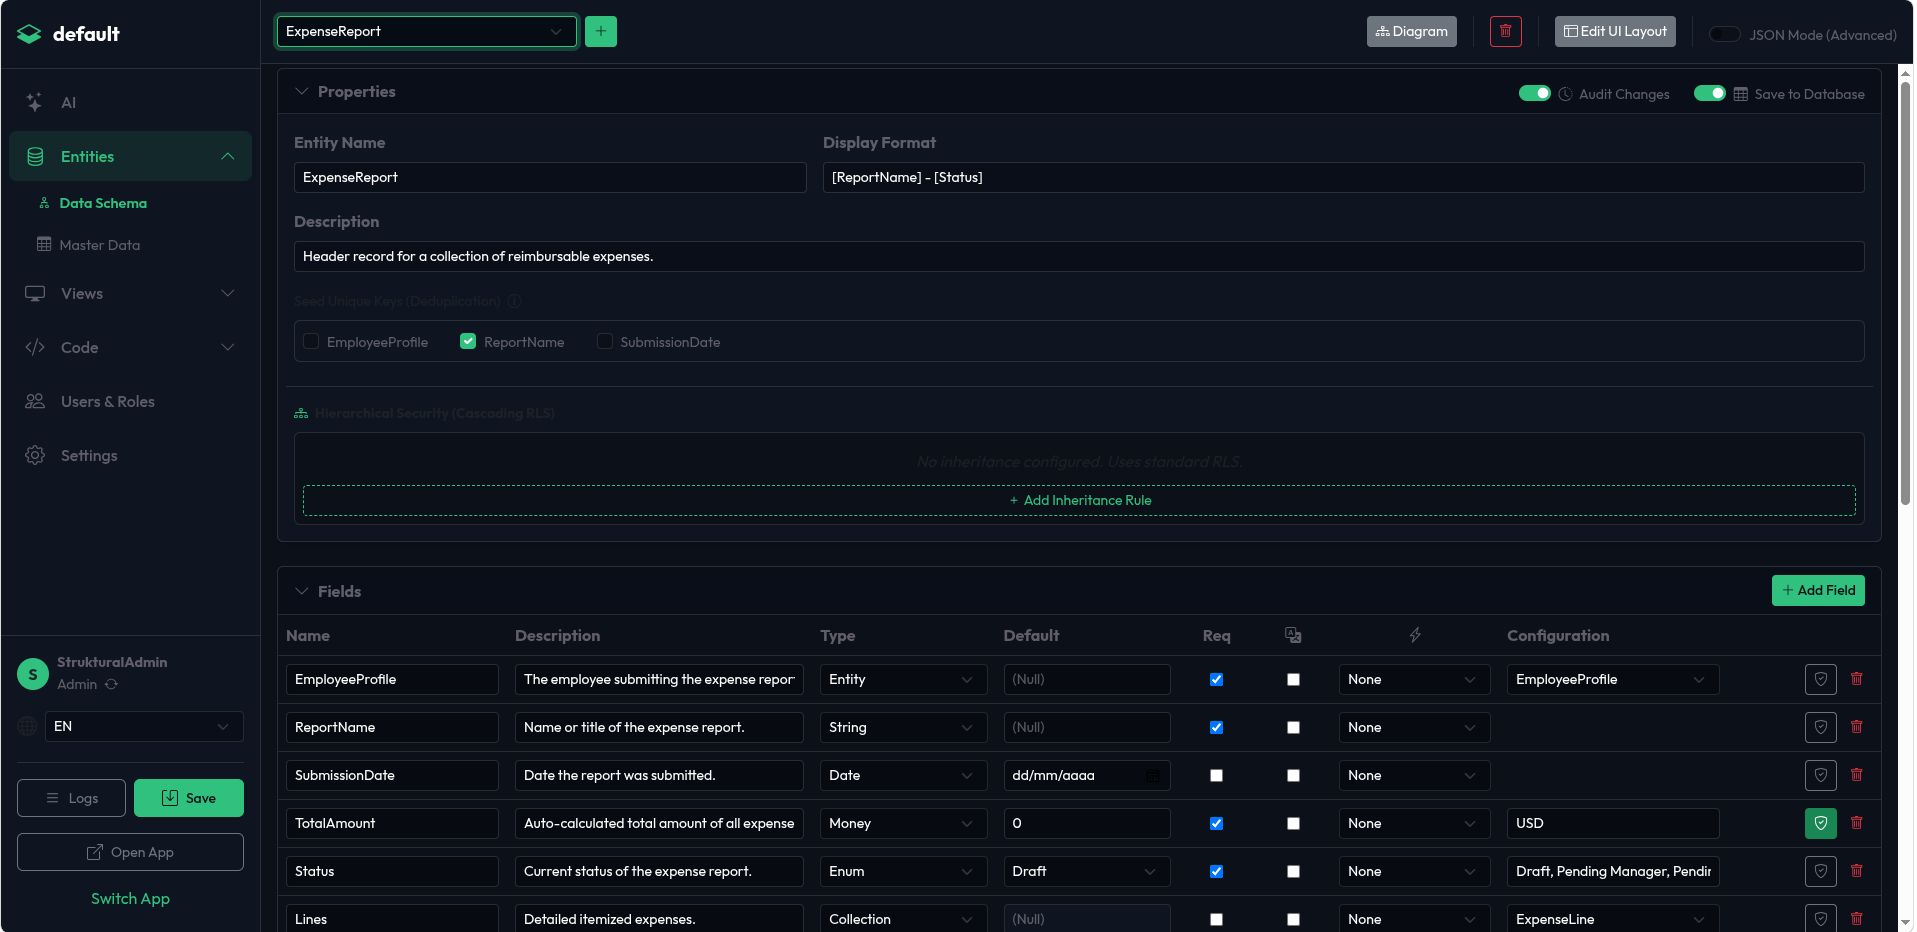The height and width of the screenshot is (932, 1917).
Task: Open shield settings for Lines field
Action: click(1820, 918)
